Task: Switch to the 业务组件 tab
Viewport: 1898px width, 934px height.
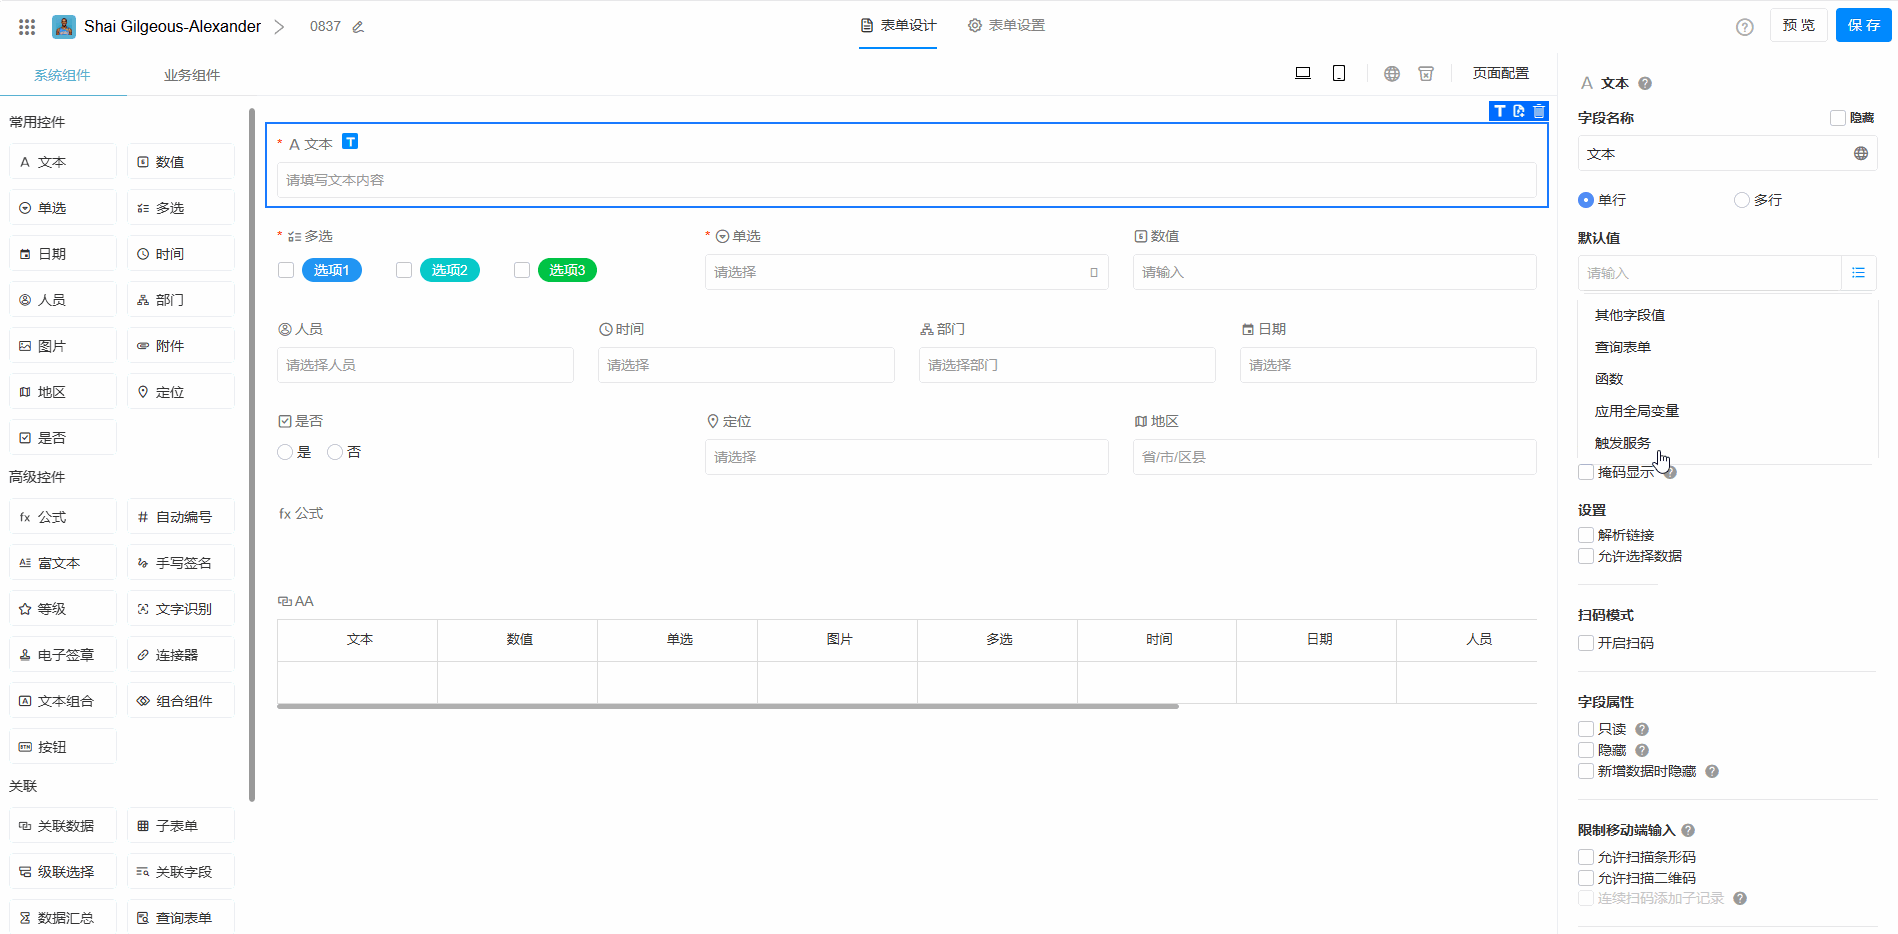Action: [x=191, y=75]
